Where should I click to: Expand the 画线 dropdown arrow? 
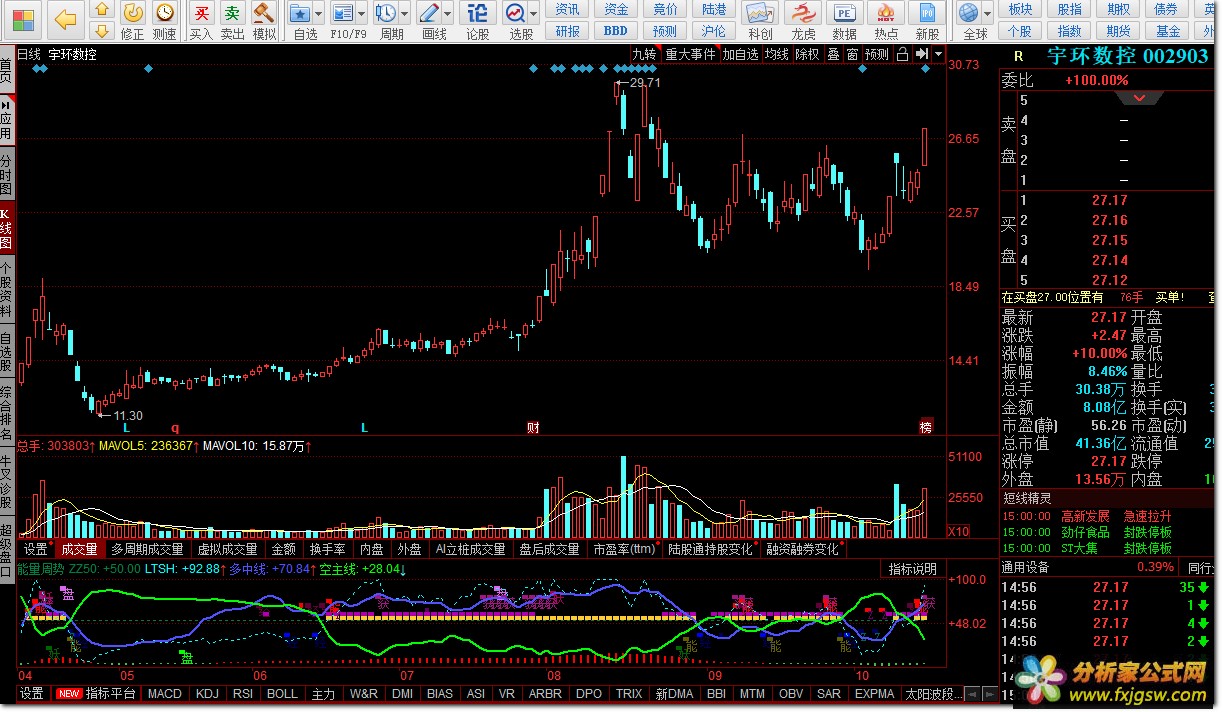[x=448, y=14]
